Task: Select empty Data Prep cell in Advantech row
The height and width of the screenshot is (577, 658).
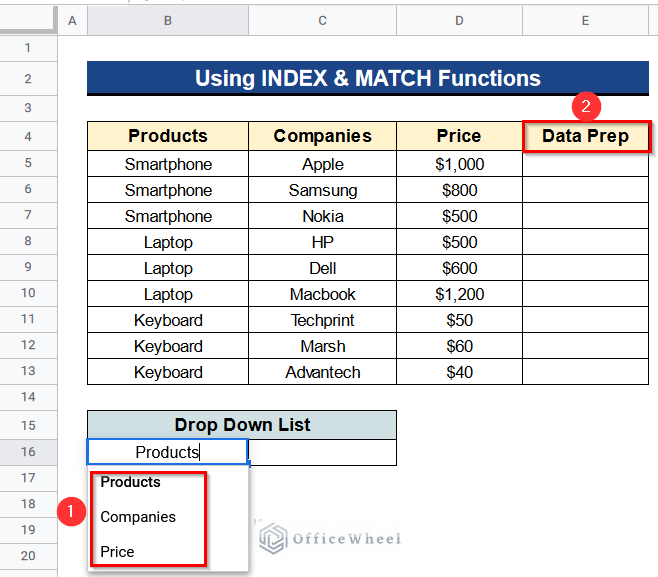Action: (x=585, y=372)
